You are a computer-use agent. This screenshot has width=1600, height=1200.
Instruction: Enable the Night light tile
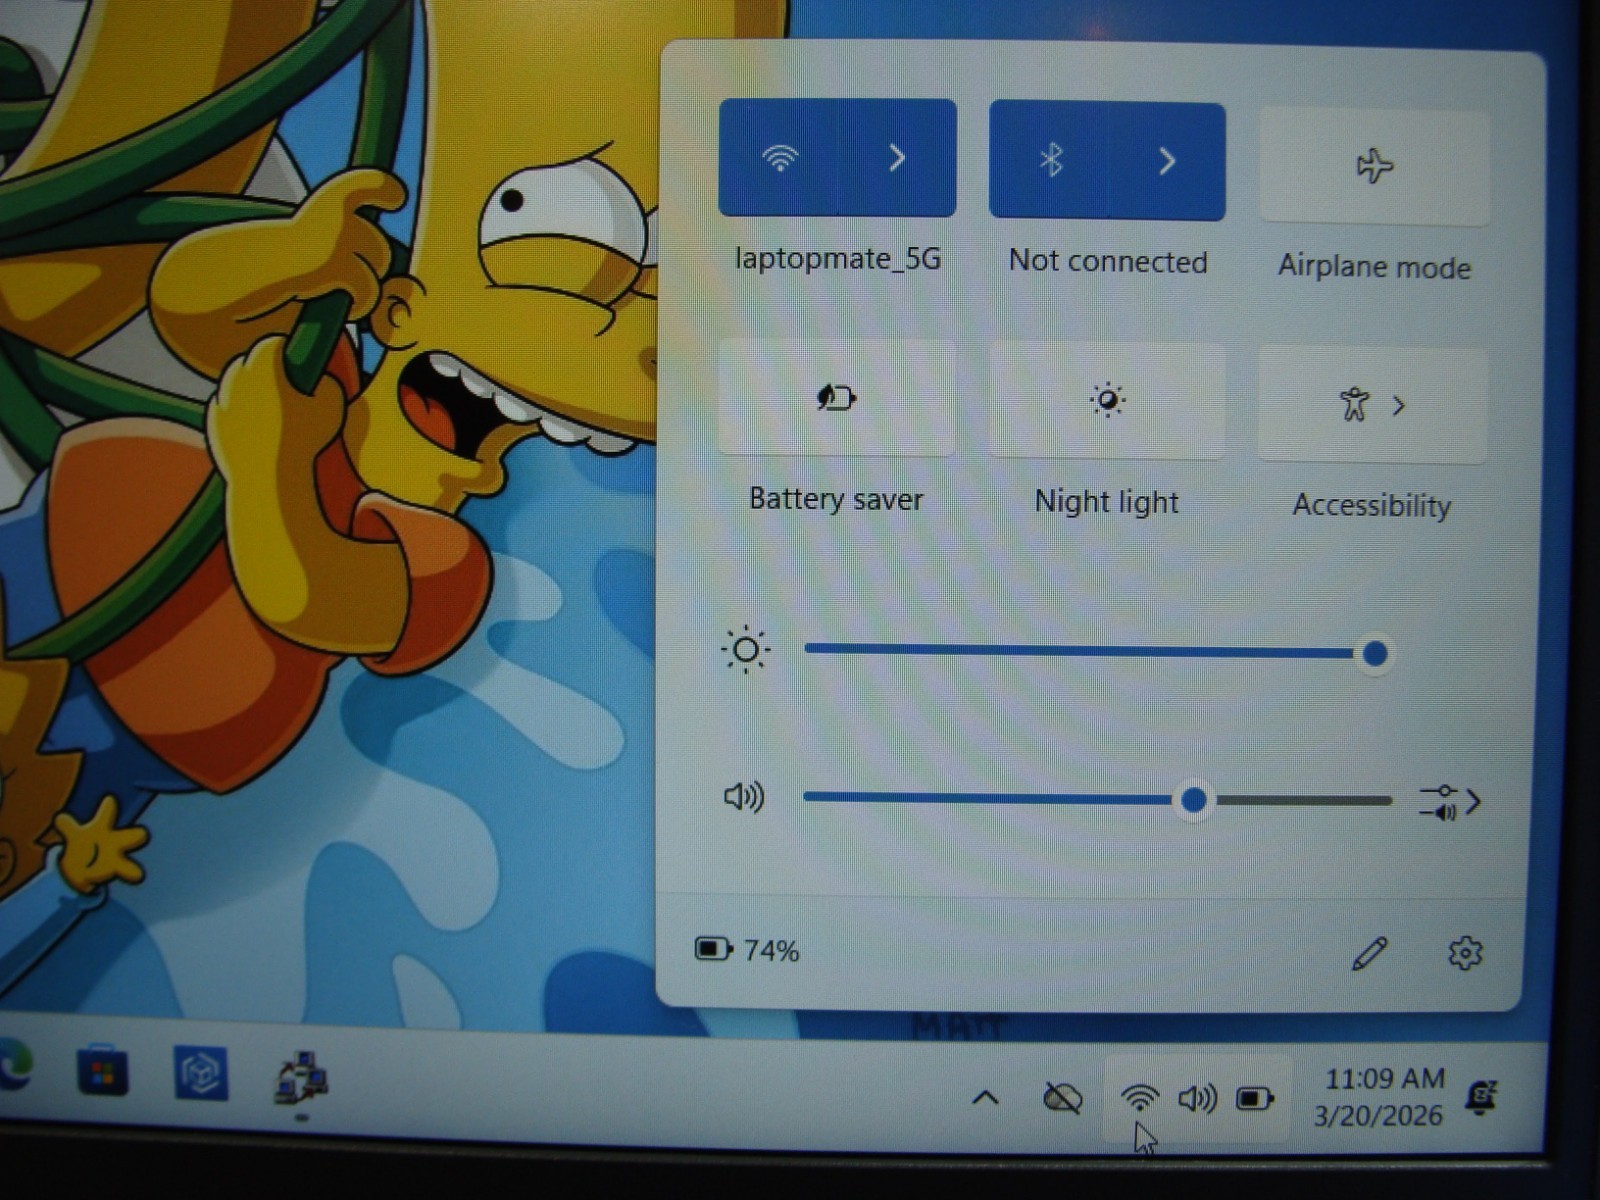coord(1107,401)
